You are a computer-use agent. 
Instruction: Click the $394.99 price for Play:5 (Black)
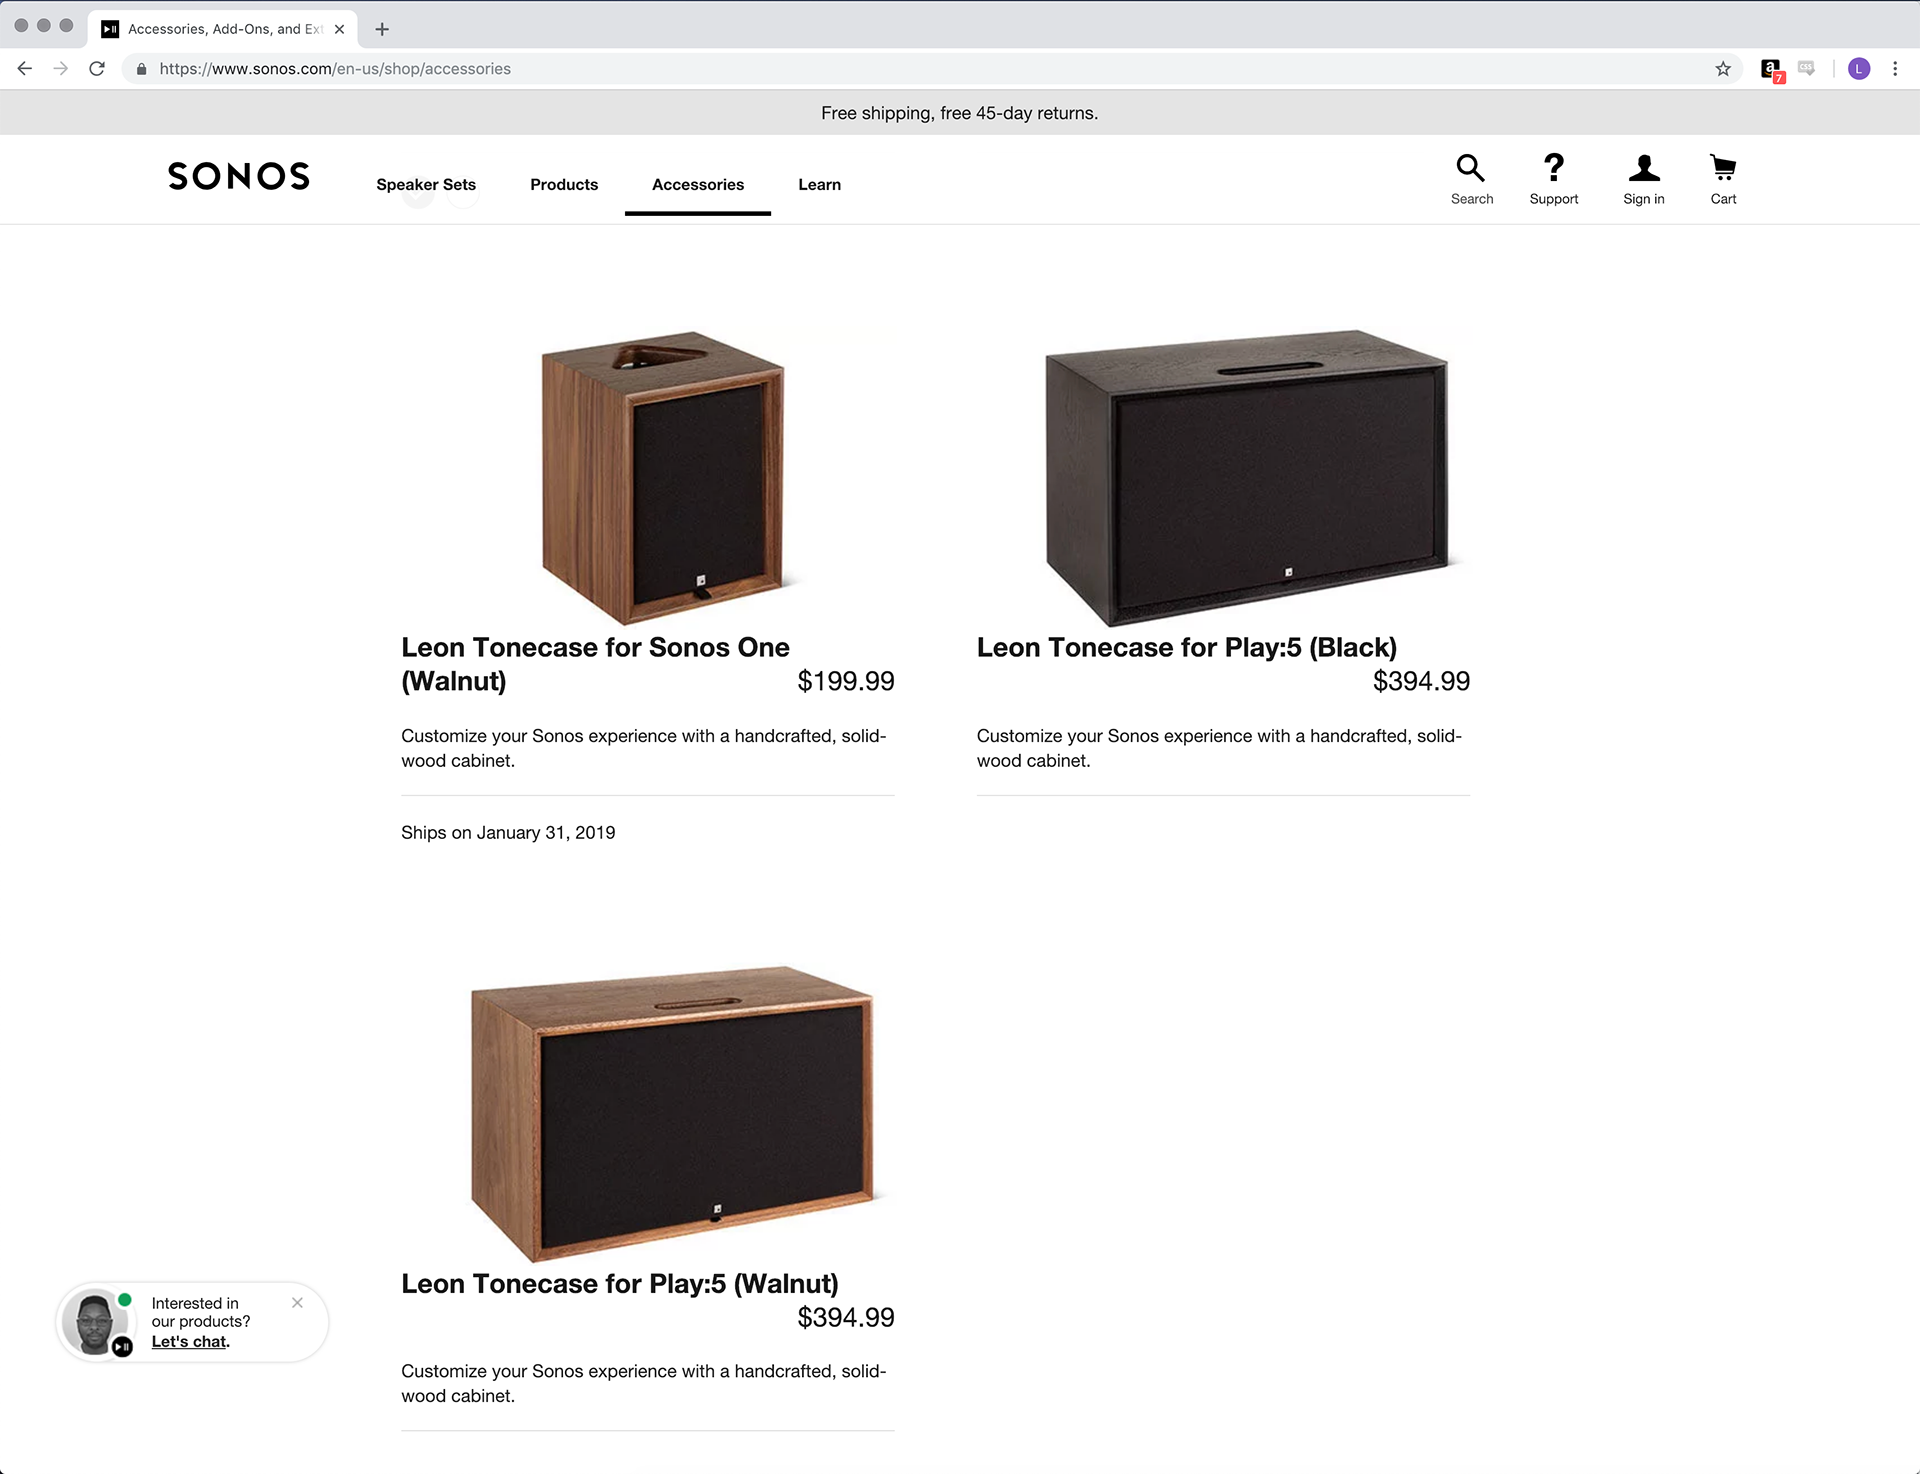(x=1421, y=681)
